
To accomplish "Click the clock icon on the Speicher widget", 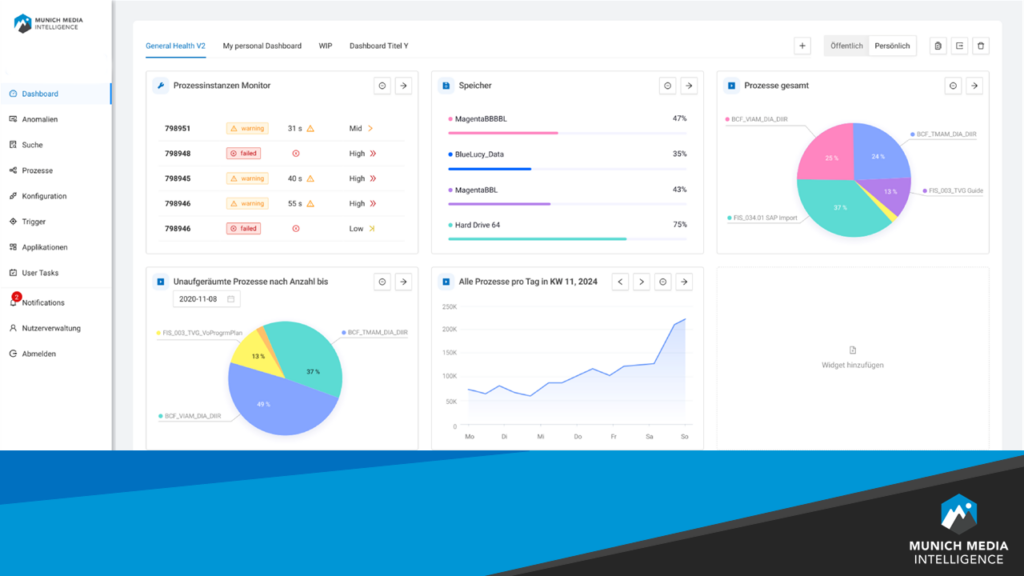I will coord(668,85).
